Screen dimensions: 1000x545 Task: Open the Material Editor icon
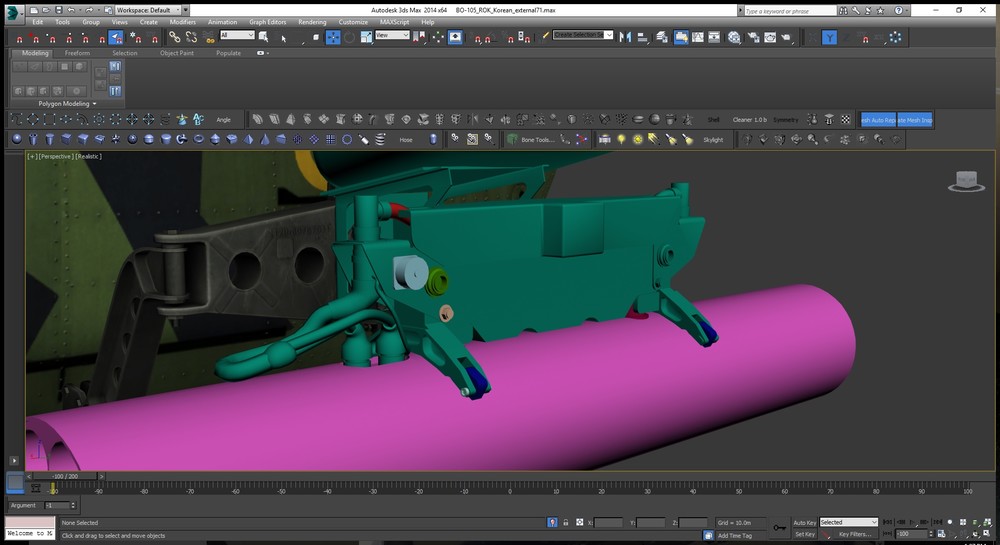(734, 37)
